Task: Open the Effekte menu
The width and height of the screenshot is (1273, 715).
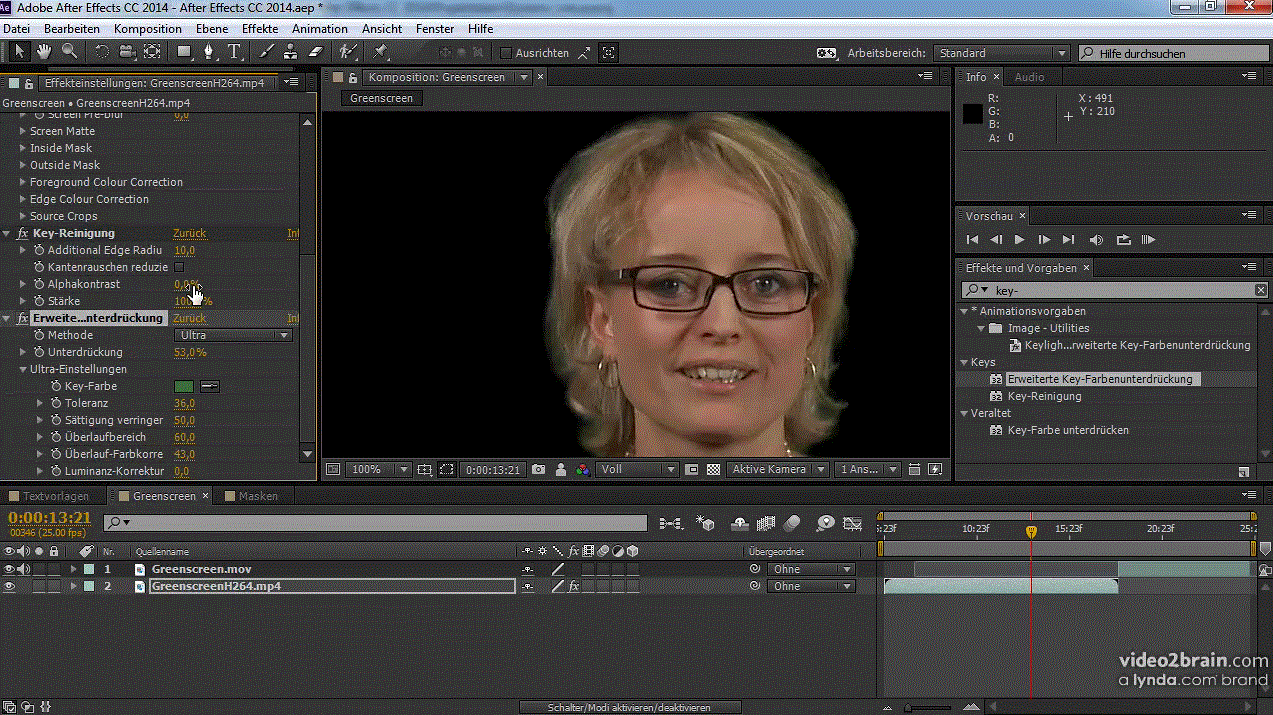Action: click(x=260, y=29)
